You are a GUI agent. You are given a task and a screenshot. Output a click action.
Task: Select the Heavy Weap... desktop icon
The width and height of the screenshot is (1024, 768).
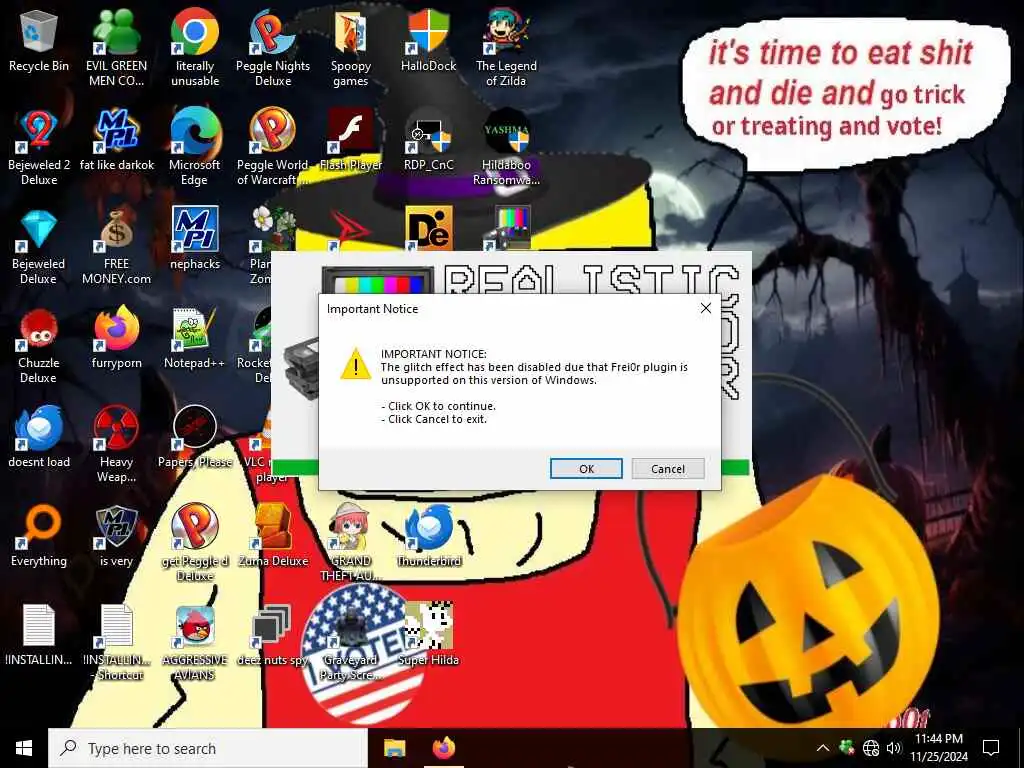pos(116,446)
